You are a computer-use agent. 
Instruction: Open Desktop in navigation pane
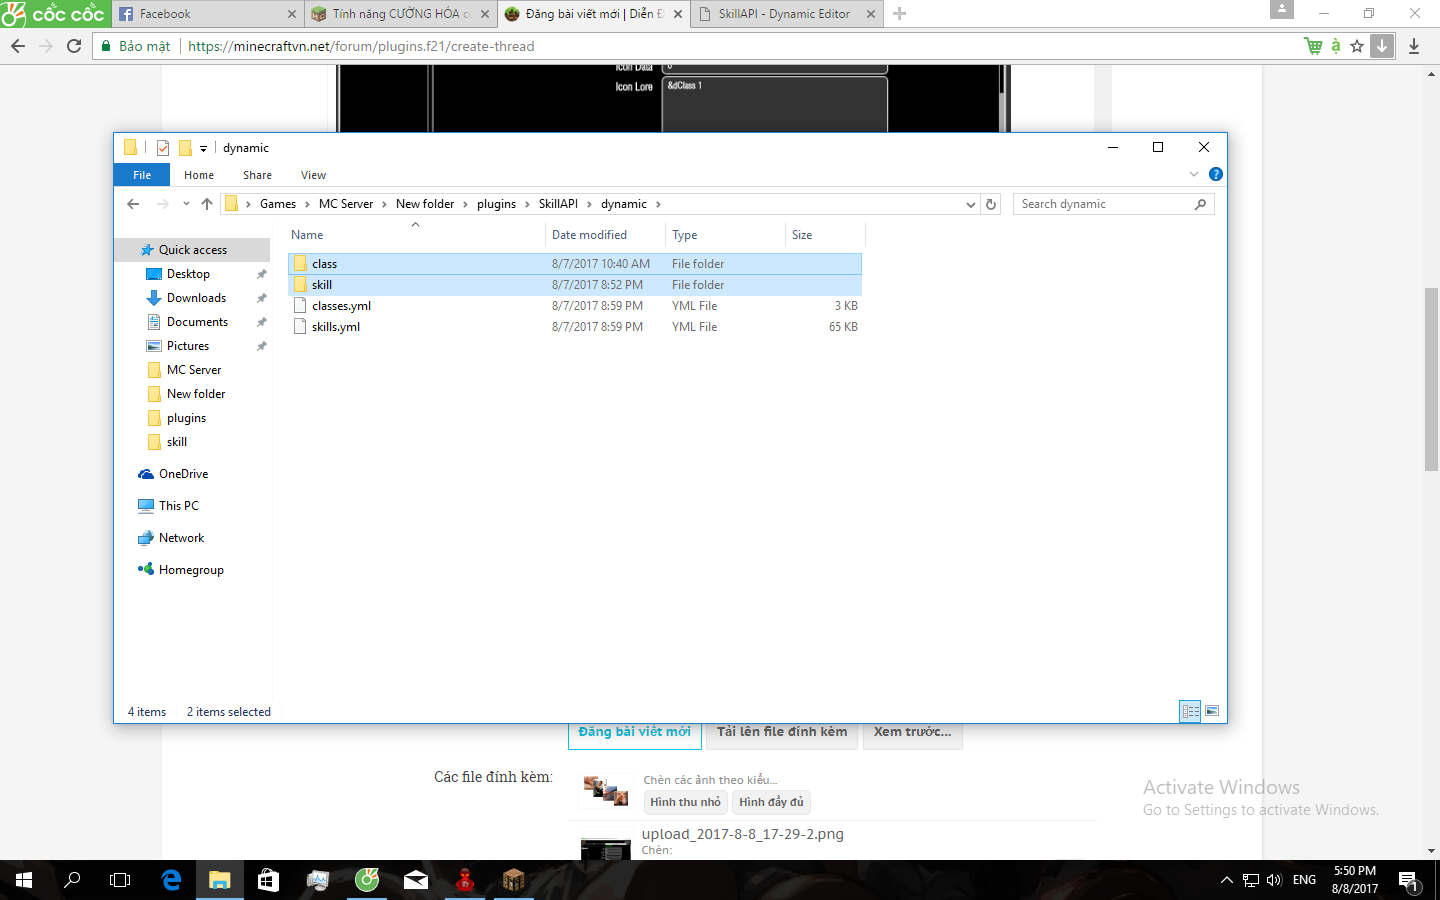[x=188, y=274]
